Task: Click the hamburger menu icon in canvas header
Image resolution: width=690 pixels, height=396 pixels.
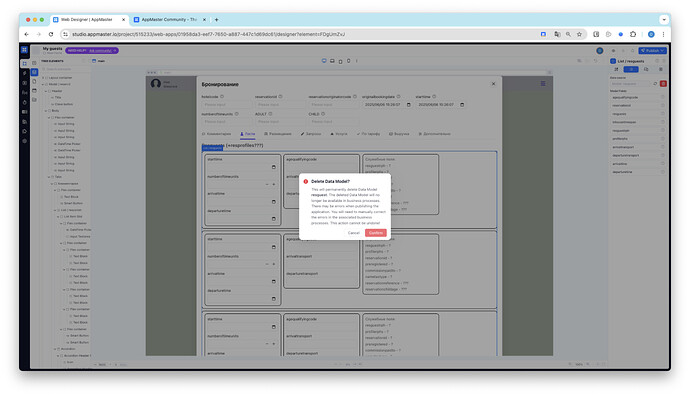Action: coord(543,84)
